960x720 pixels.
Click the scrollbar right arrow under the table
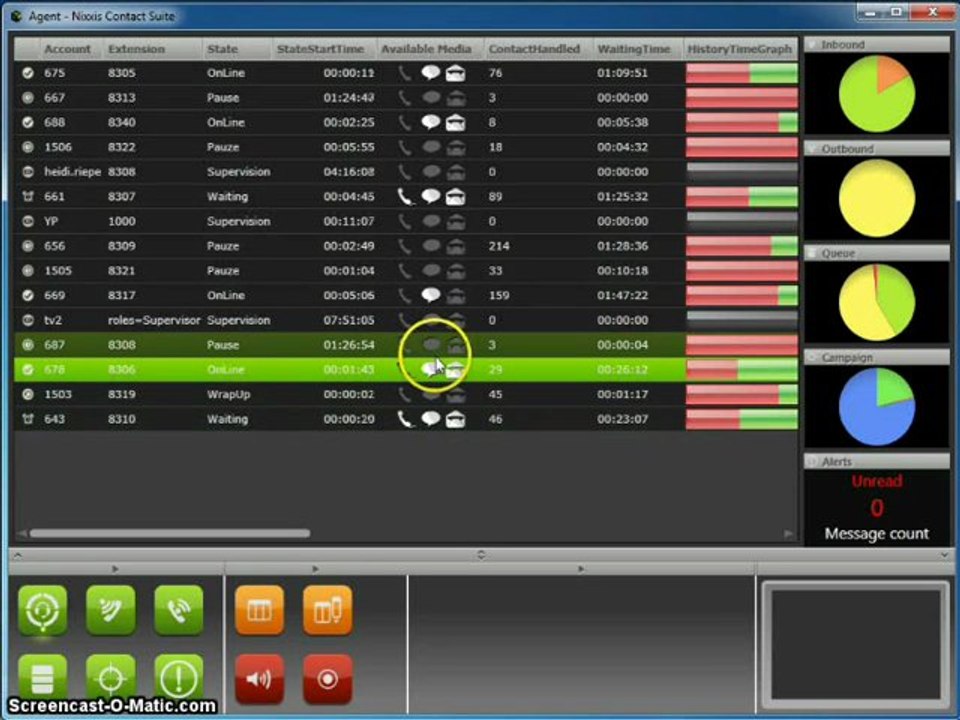[x=788, y=534]
